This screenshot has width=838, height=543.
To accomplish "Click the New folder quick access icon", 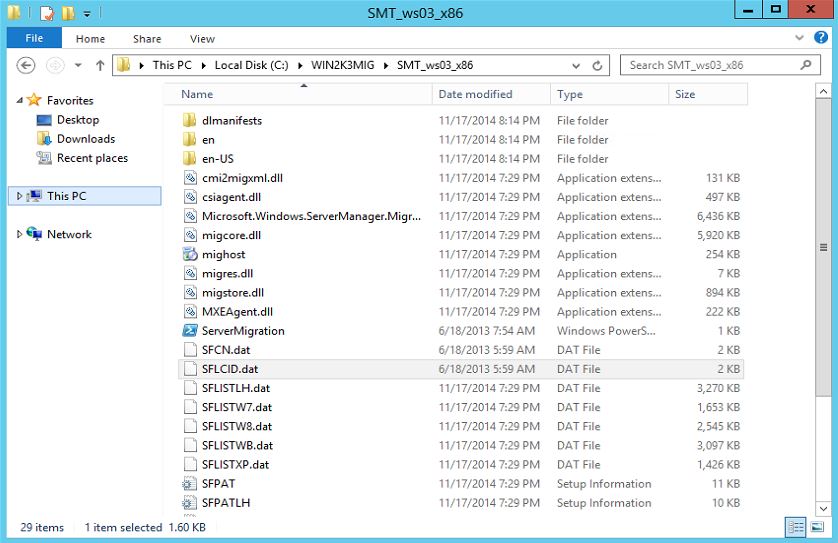I will pos(68,12).
